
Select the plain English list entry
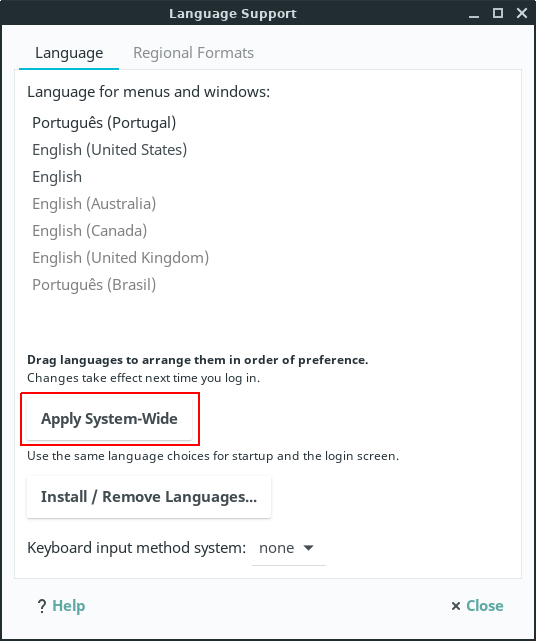[x=57, y=177]
